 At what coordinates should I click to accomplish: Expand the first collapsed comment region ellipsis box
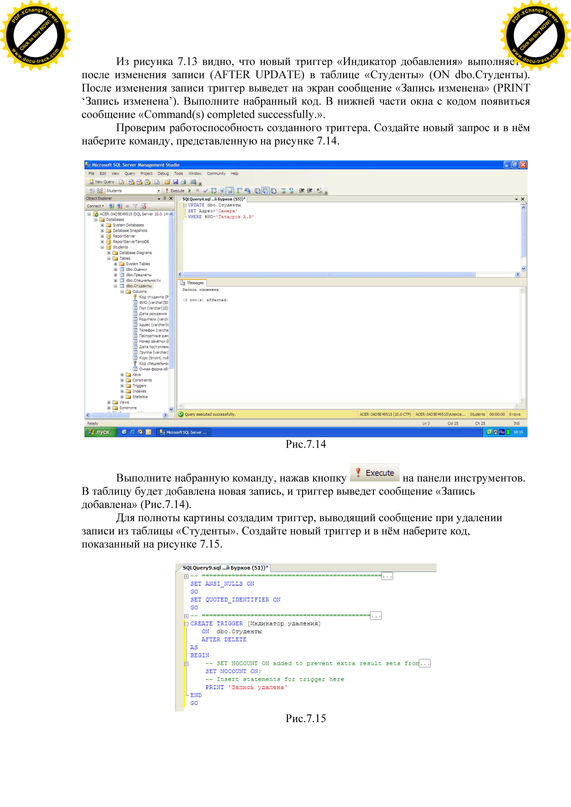[387, 576]
